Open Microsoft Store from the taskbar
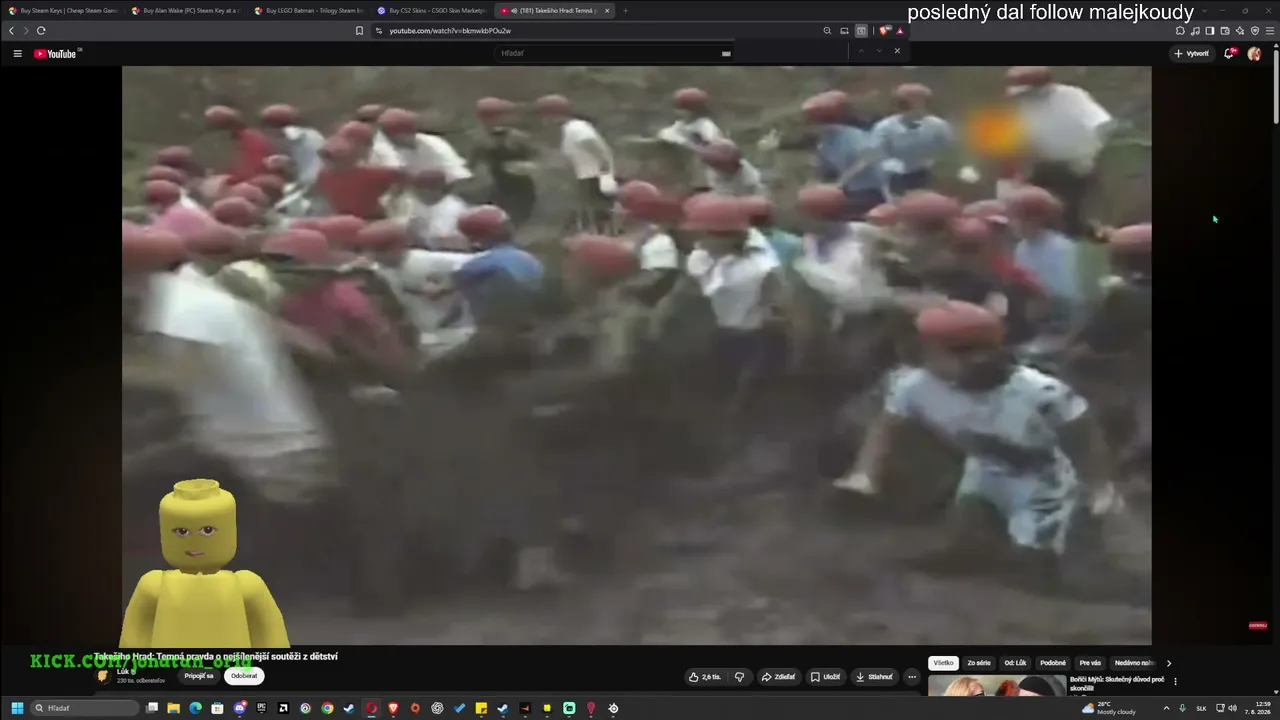The height and width of the screenshot is (720, 1280). [218, 708]
